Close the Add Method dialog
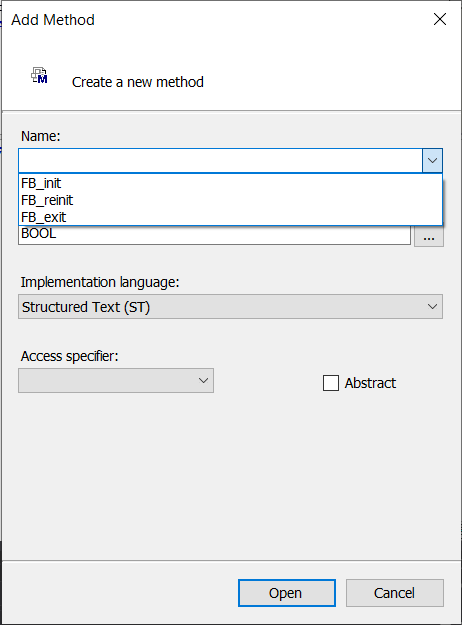462x625 pixels. tap(440, 19)
